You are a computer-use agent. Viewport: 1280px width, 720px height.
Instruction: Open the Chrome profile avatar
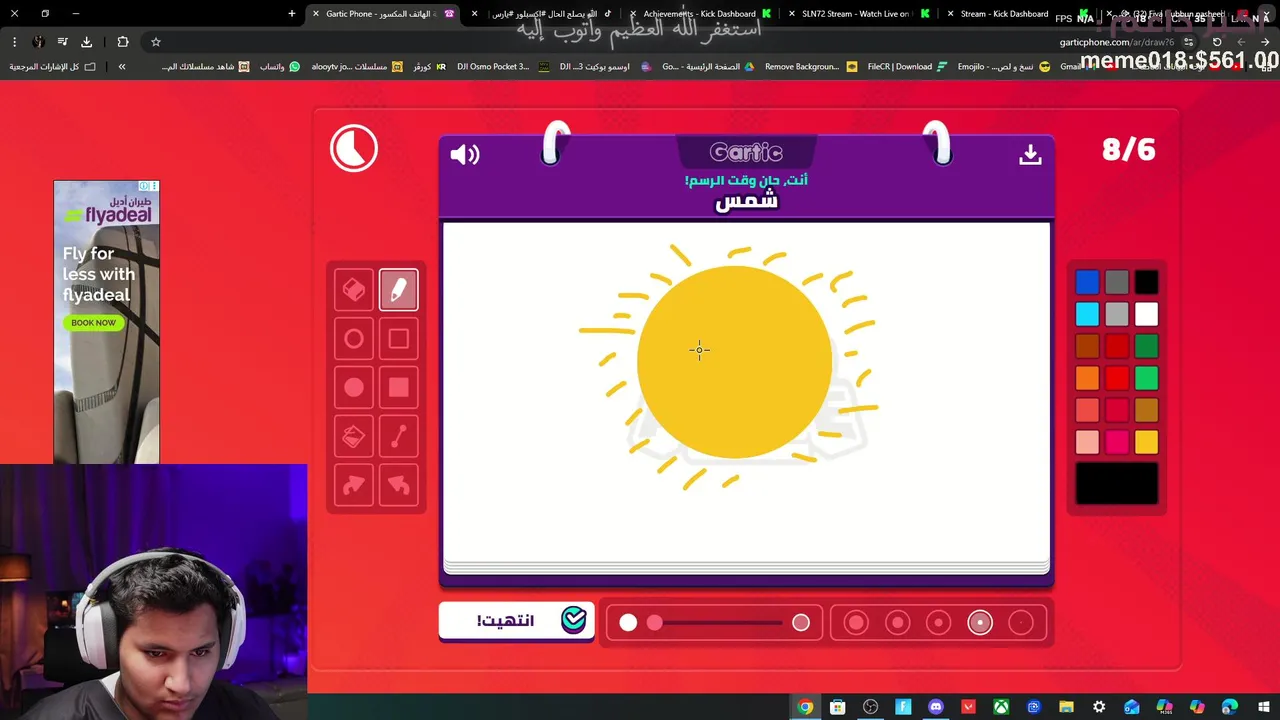pyautogui.click(x=38, y=42)
